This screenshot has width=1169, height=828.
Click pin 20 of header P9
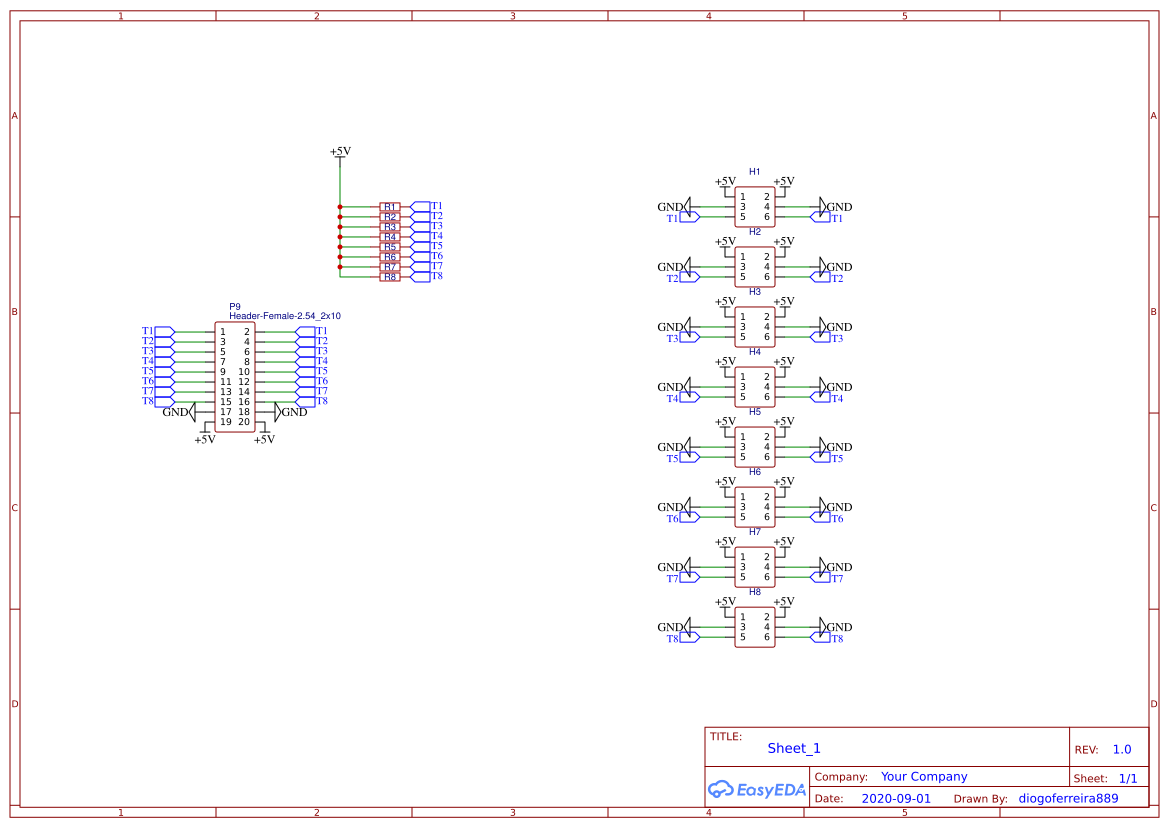(x=244, y=422)
